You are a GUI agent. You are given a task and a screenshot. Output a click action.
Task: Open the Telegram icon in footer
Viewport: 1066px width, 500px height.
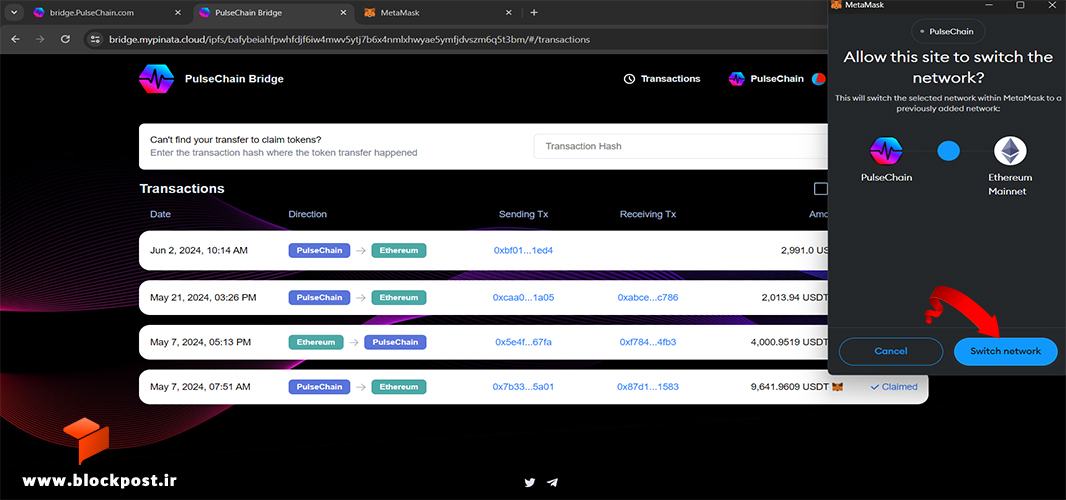(x=553, y=482)
